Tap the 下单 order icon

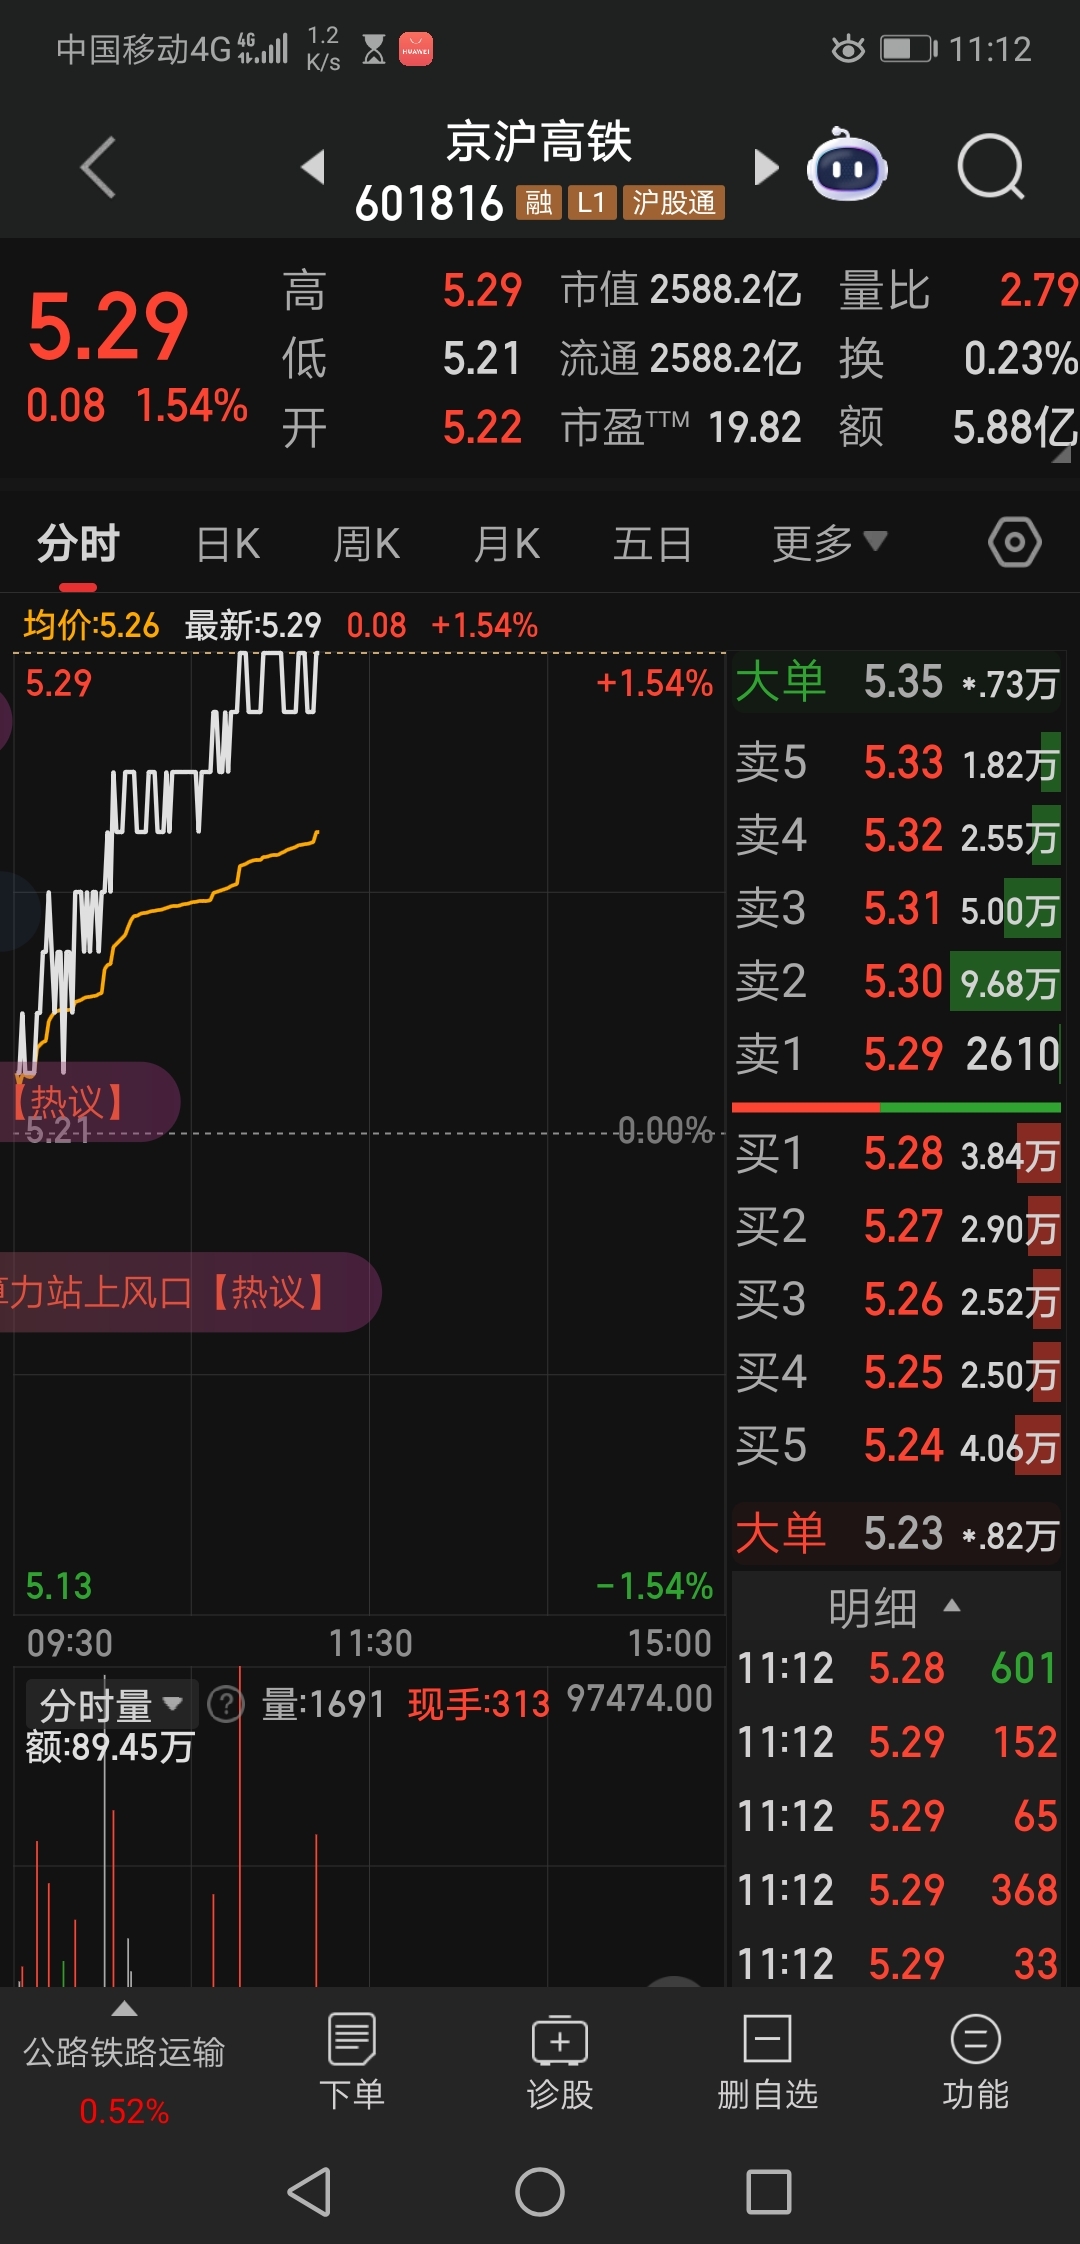point(352,2062)
